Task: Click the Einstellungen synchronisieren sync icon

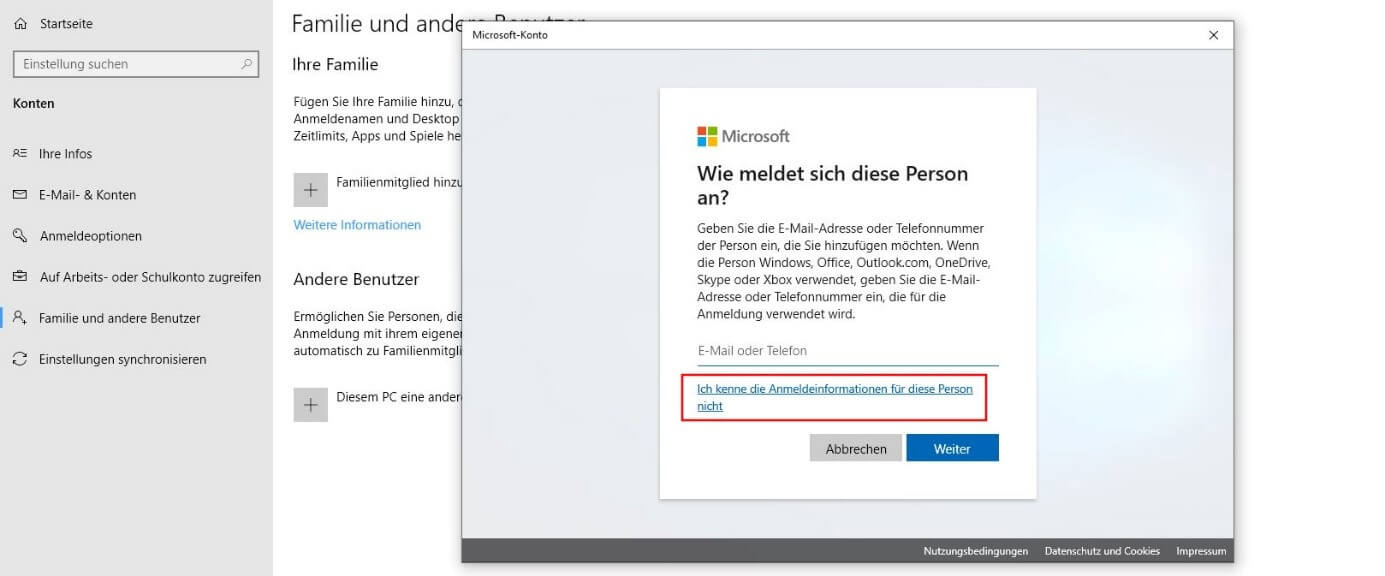Action: click(20, 359)
